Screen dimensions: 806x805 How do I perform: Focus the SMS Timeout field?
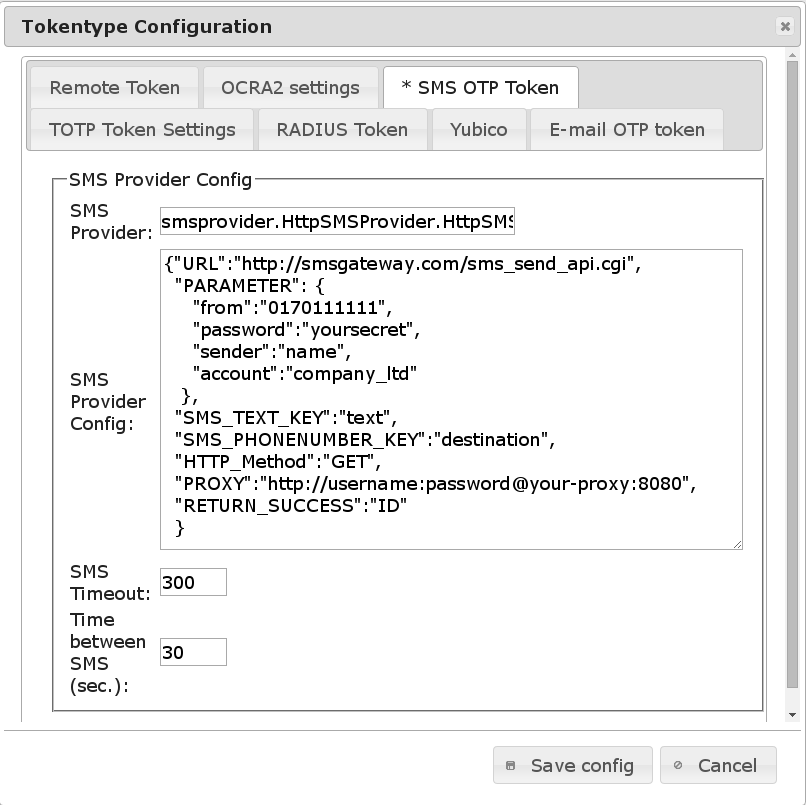coord(193,582)
